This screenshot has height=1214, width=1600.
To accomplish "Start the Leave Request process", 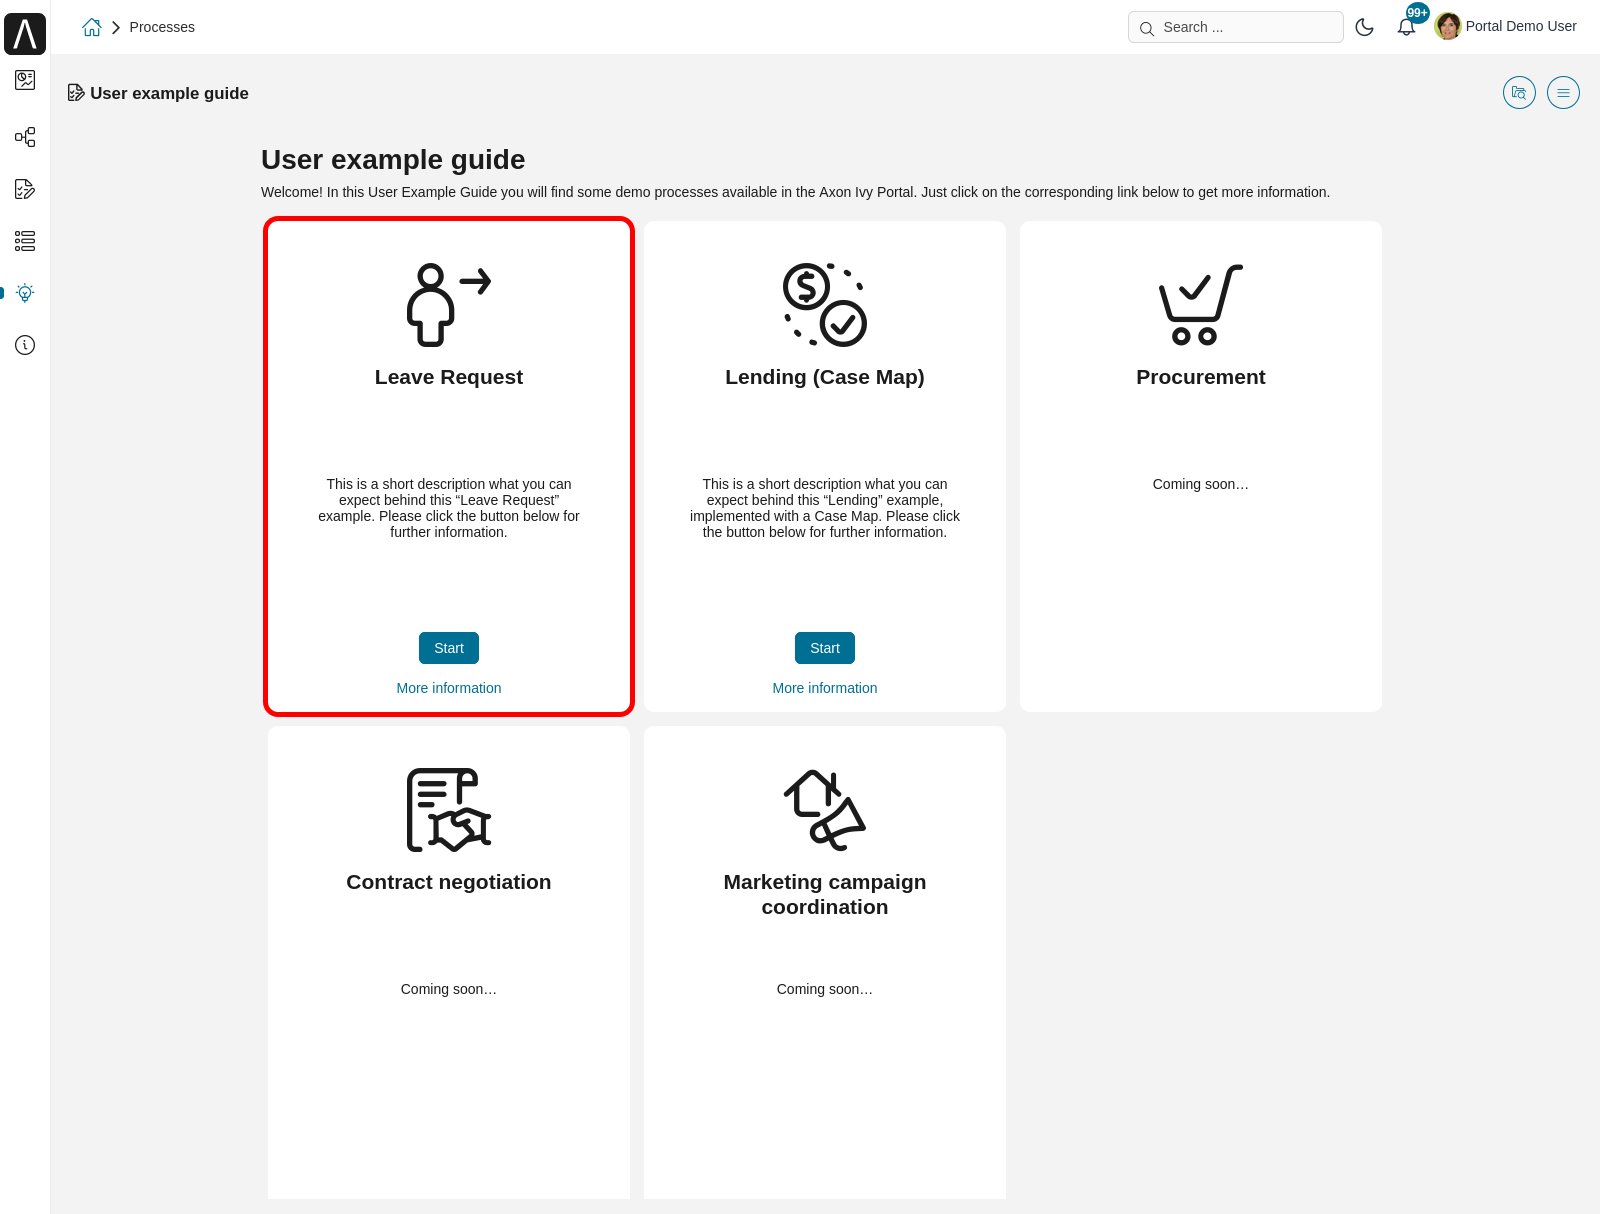I will click(x=448, y=648).
